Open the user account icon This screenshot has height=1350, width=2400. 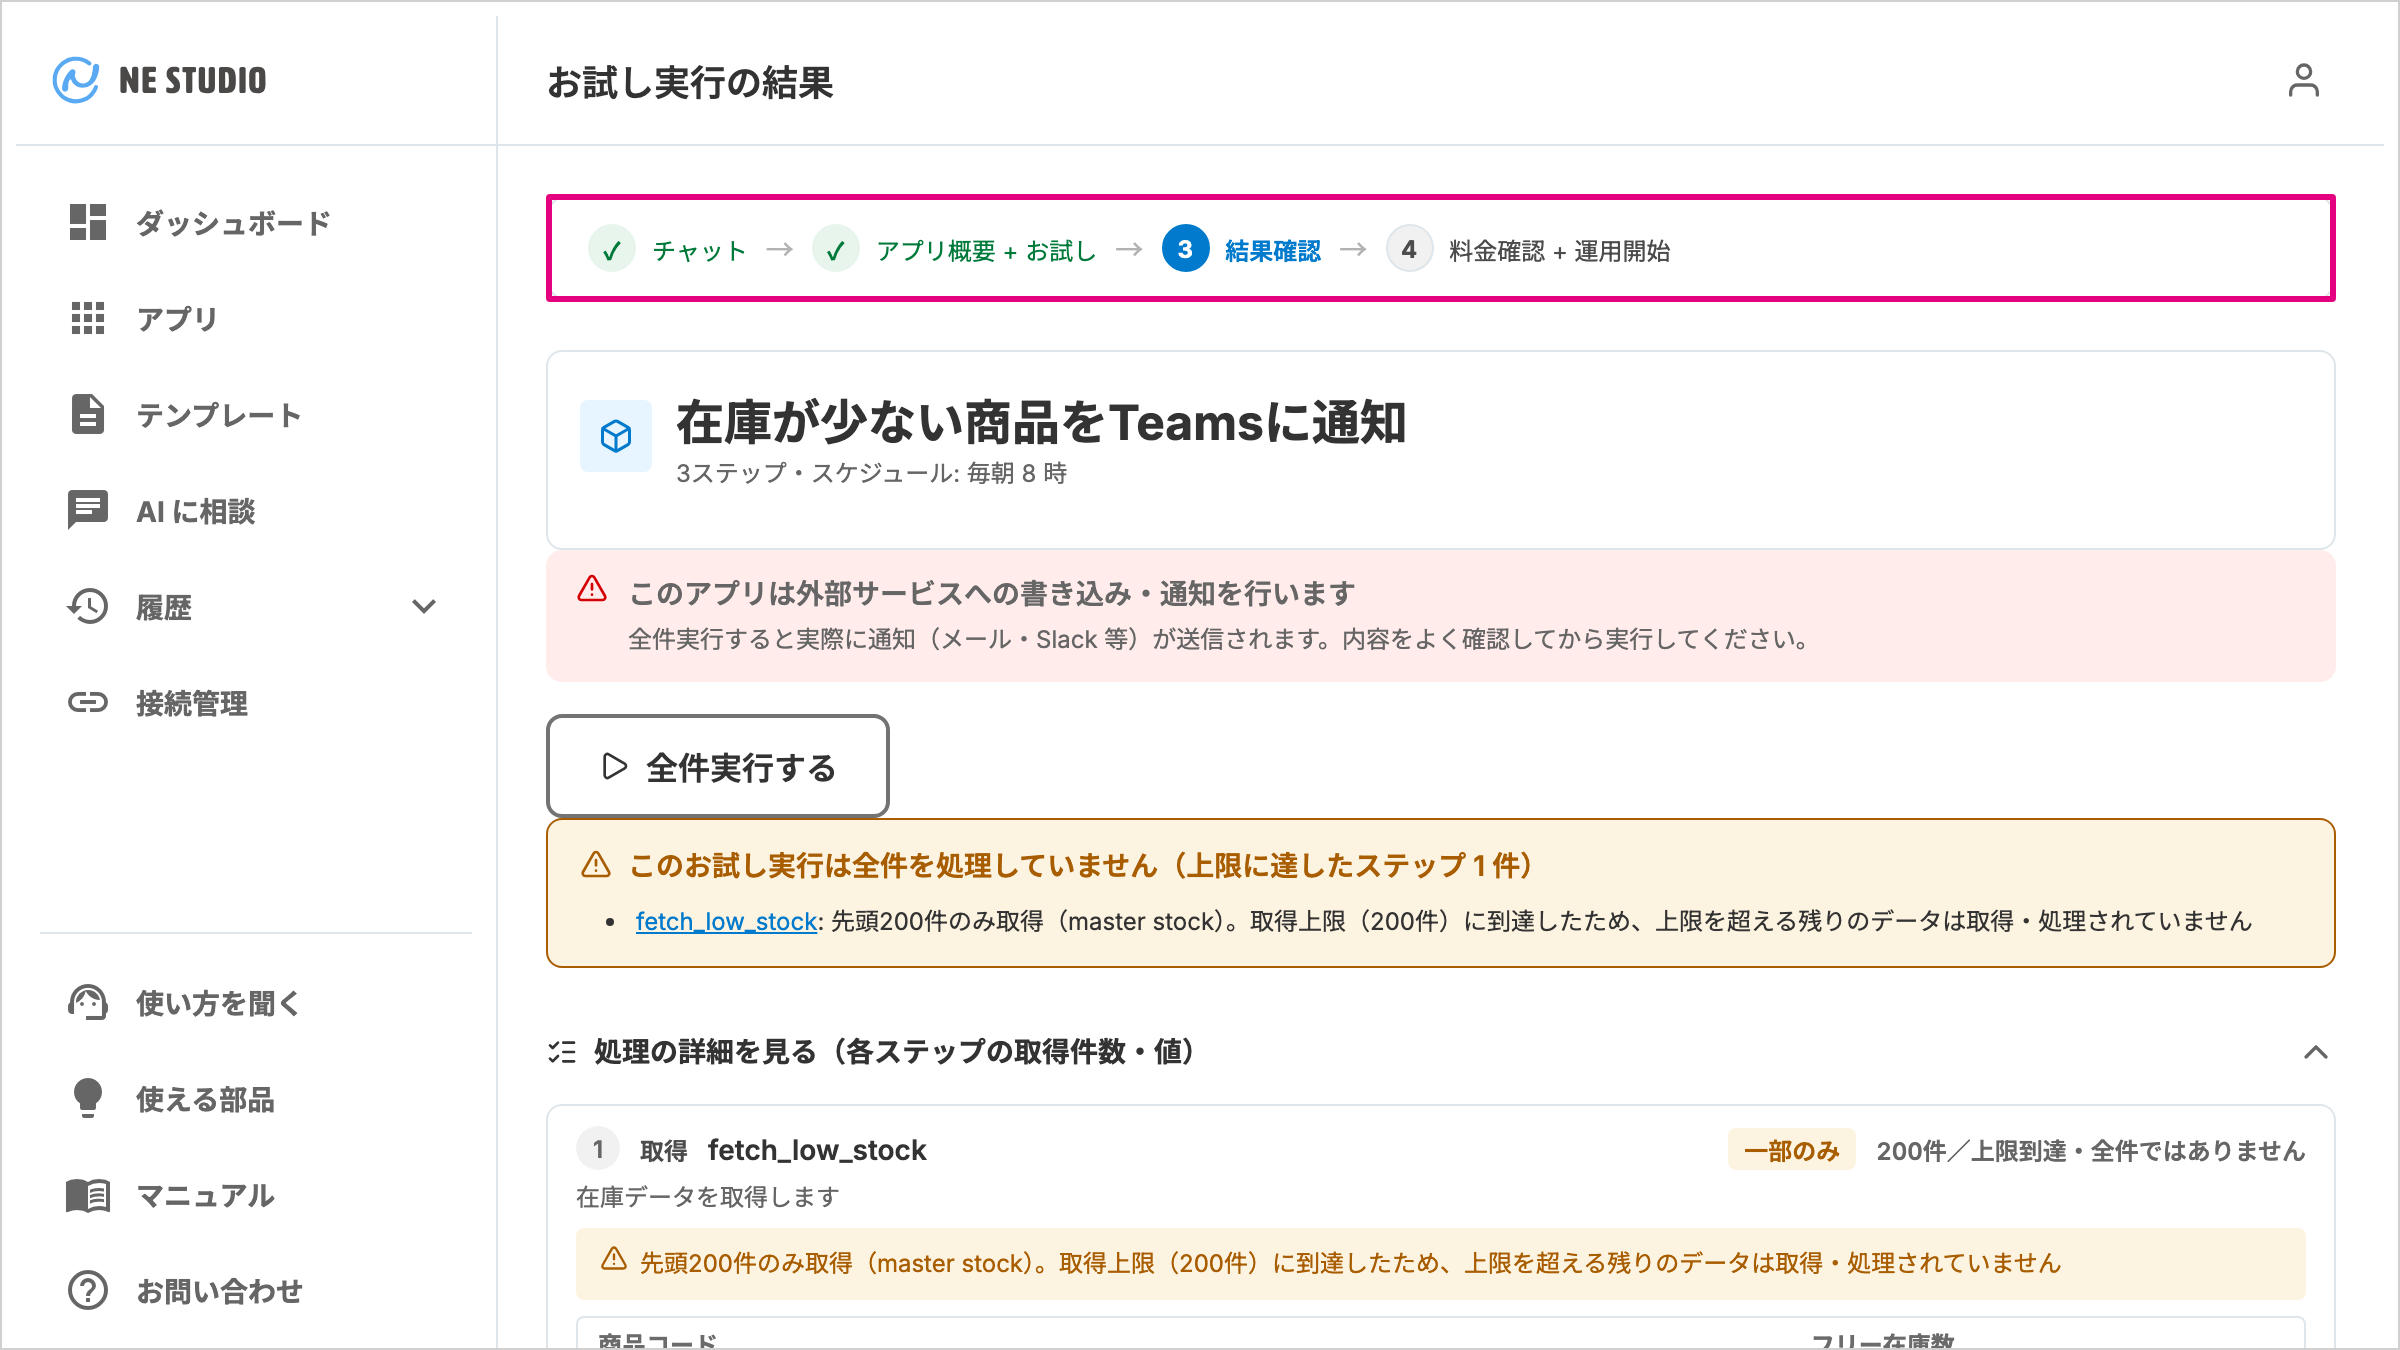(x=2303, y=80)
